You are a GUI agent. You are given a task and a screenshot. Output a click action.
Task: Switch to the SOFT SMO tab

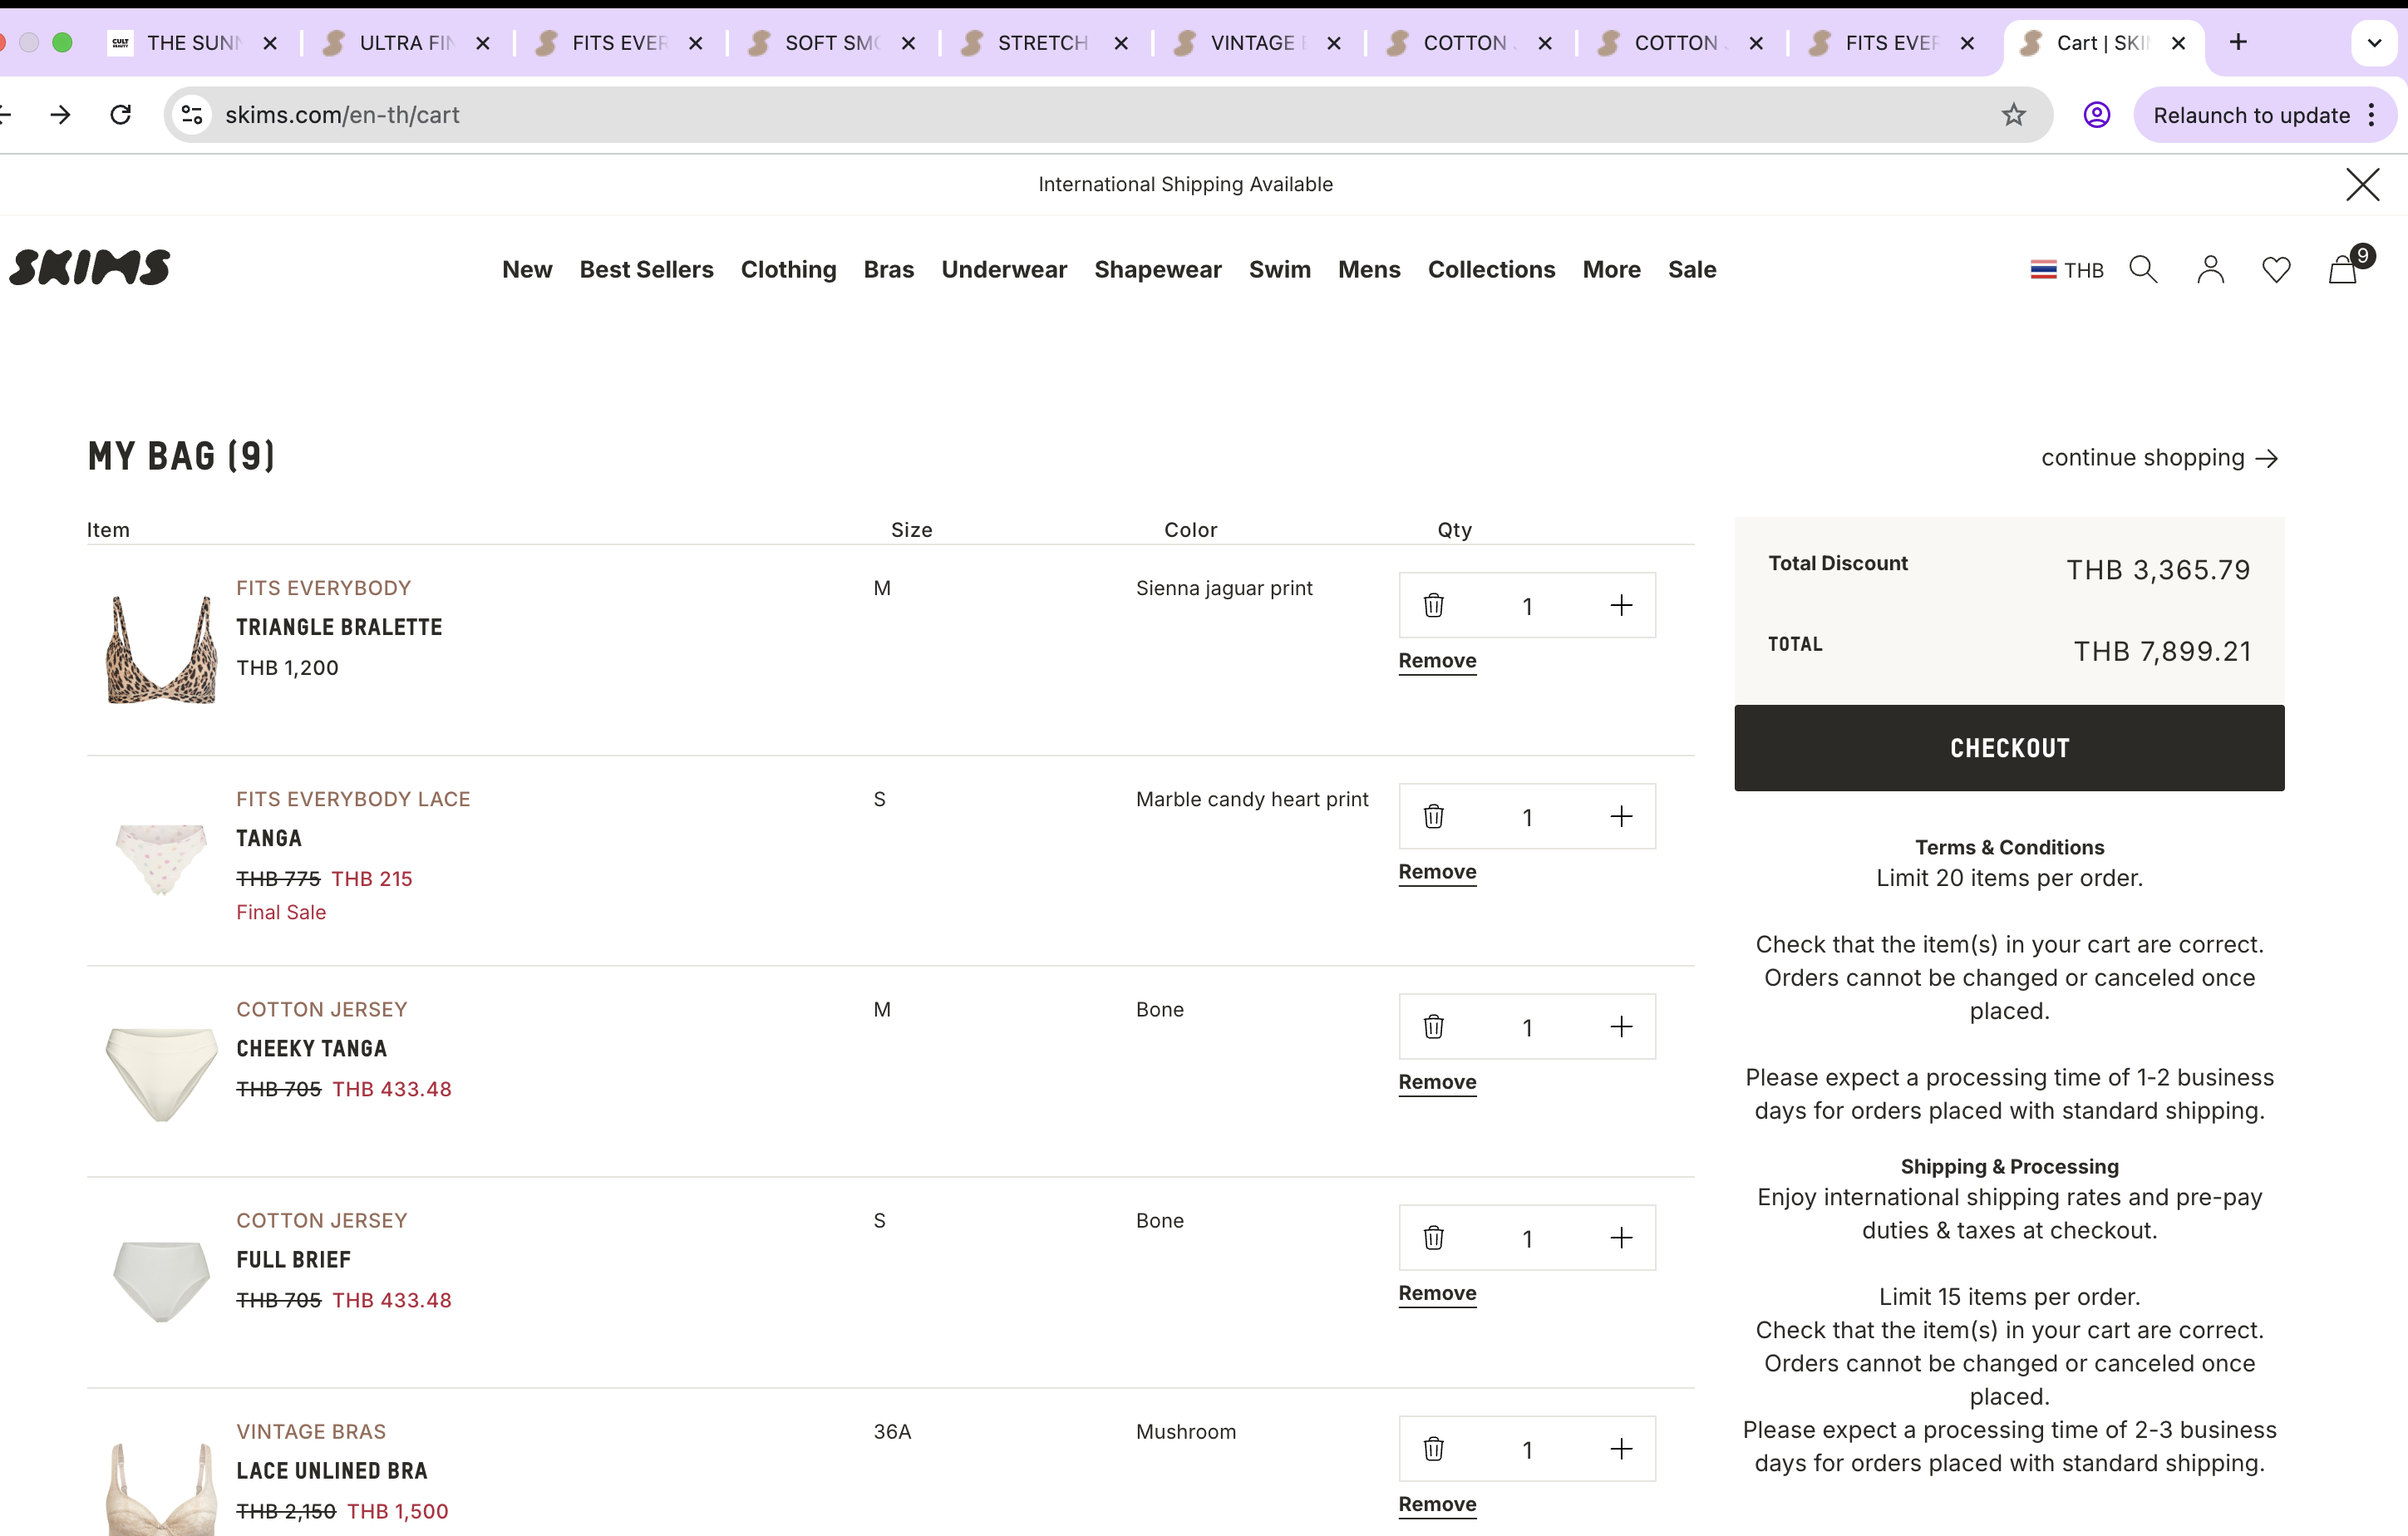pyautogui.click(x=830, y=43)
